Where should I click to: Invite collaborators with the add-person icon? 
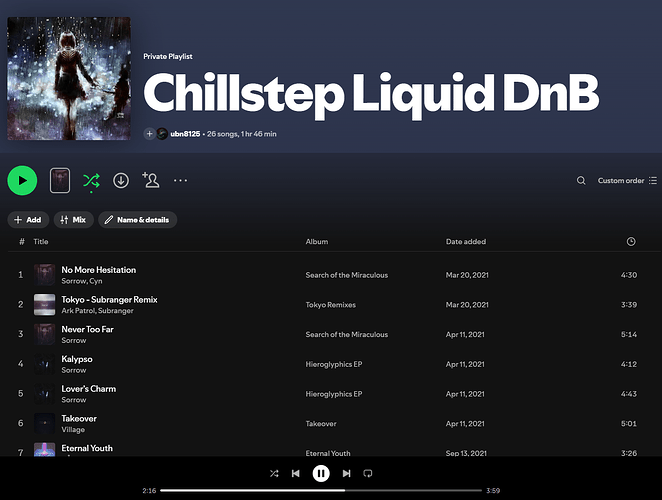pyautogui.click(x=151, y=180)
